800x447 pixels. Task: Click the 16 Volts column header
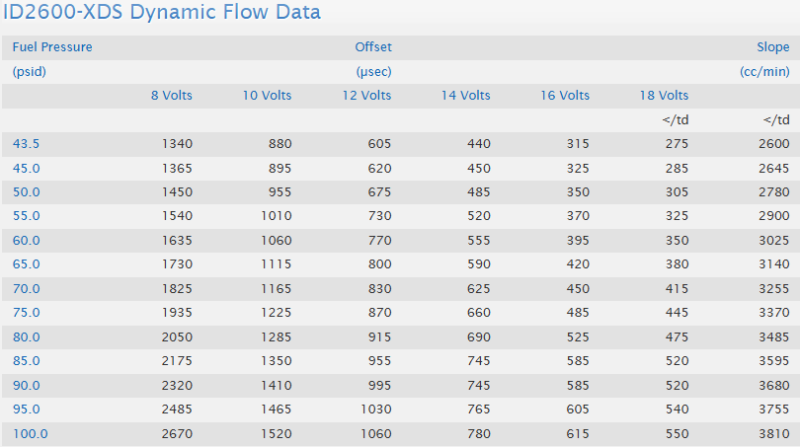(x=563, y=96)
